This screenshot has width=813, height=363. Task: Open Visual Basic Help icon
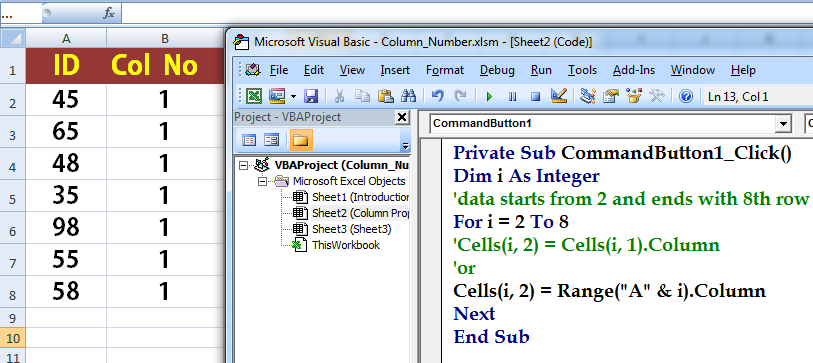pos(686,96)
